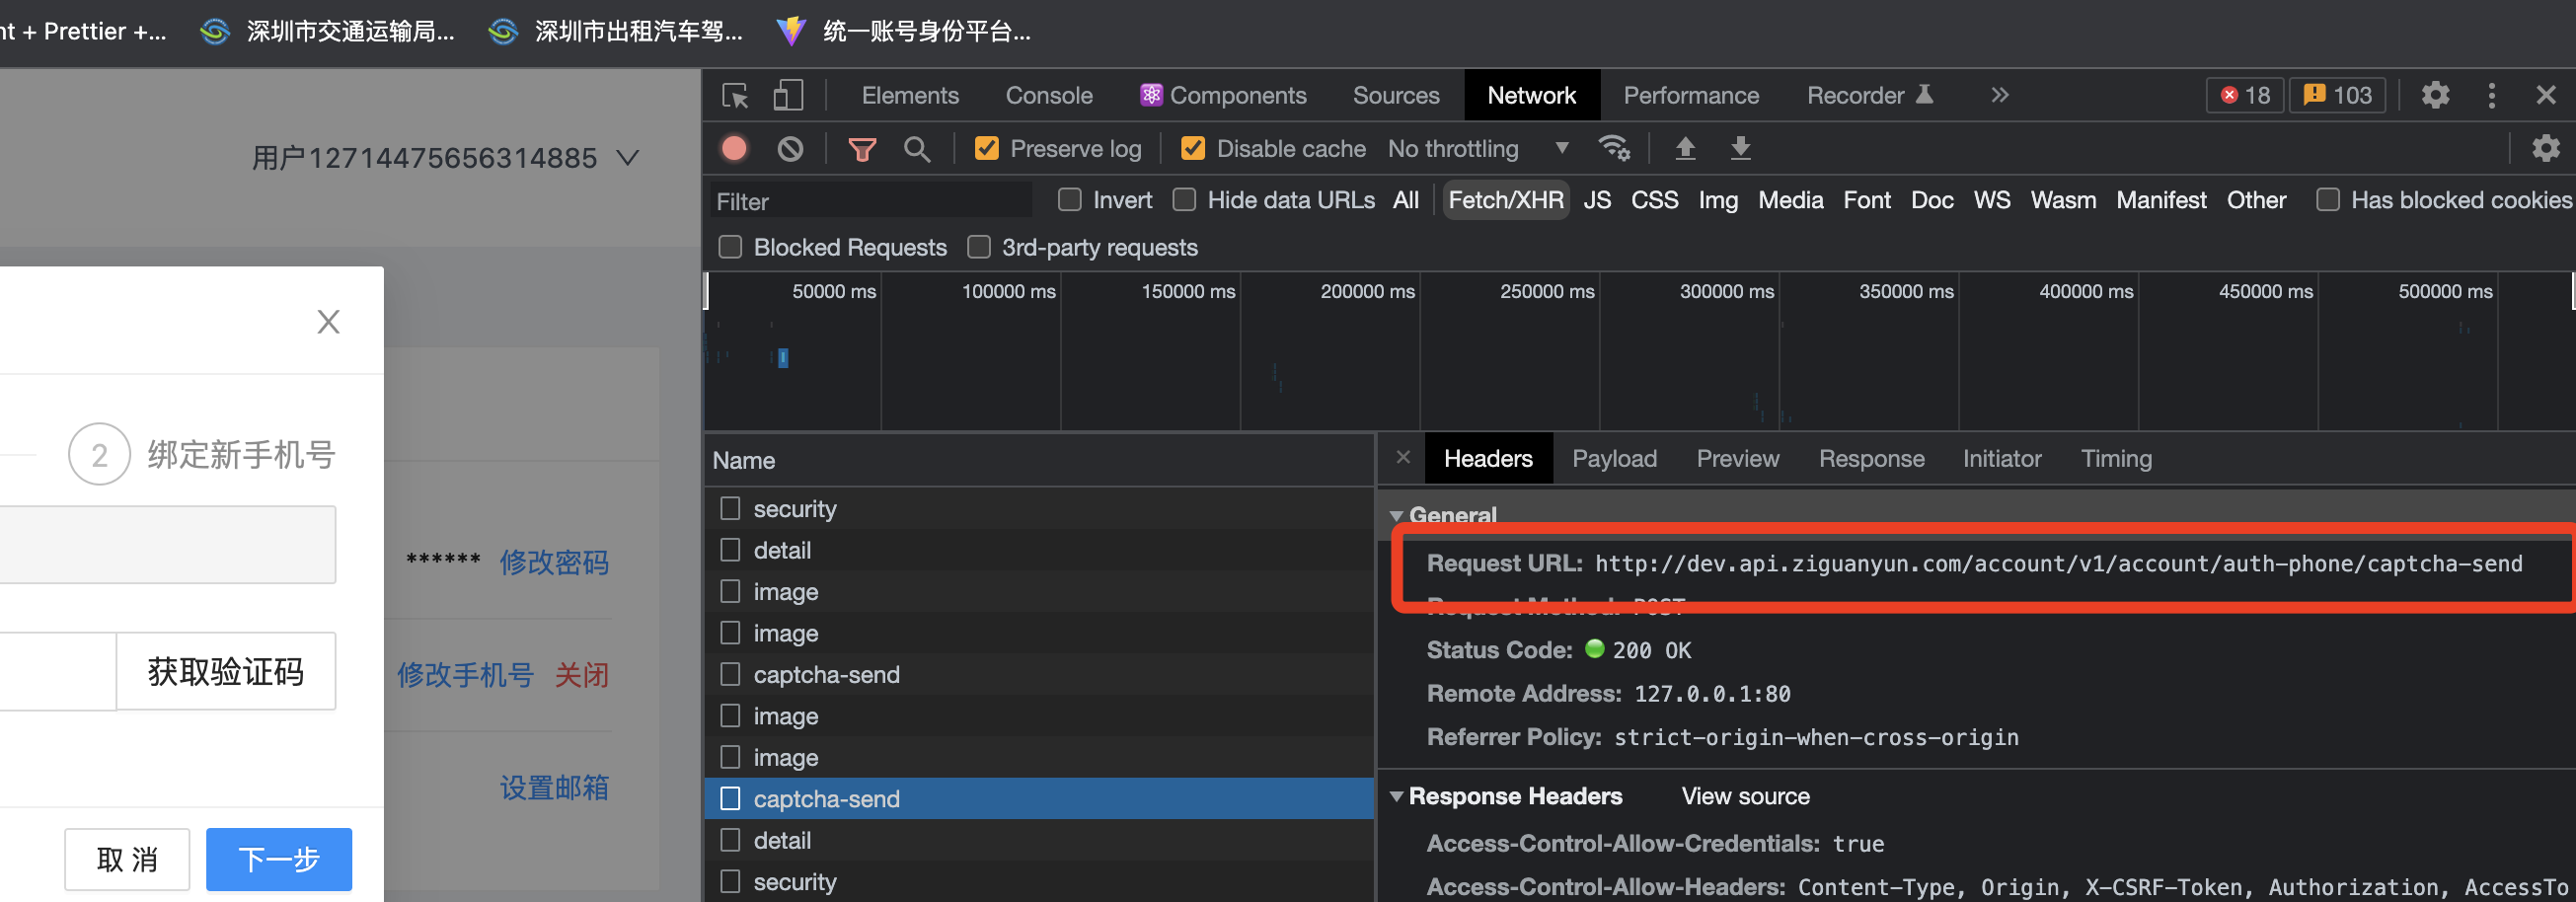Disable the Disable cache checkbox

pyautogui.click(x=1193, y=148)
